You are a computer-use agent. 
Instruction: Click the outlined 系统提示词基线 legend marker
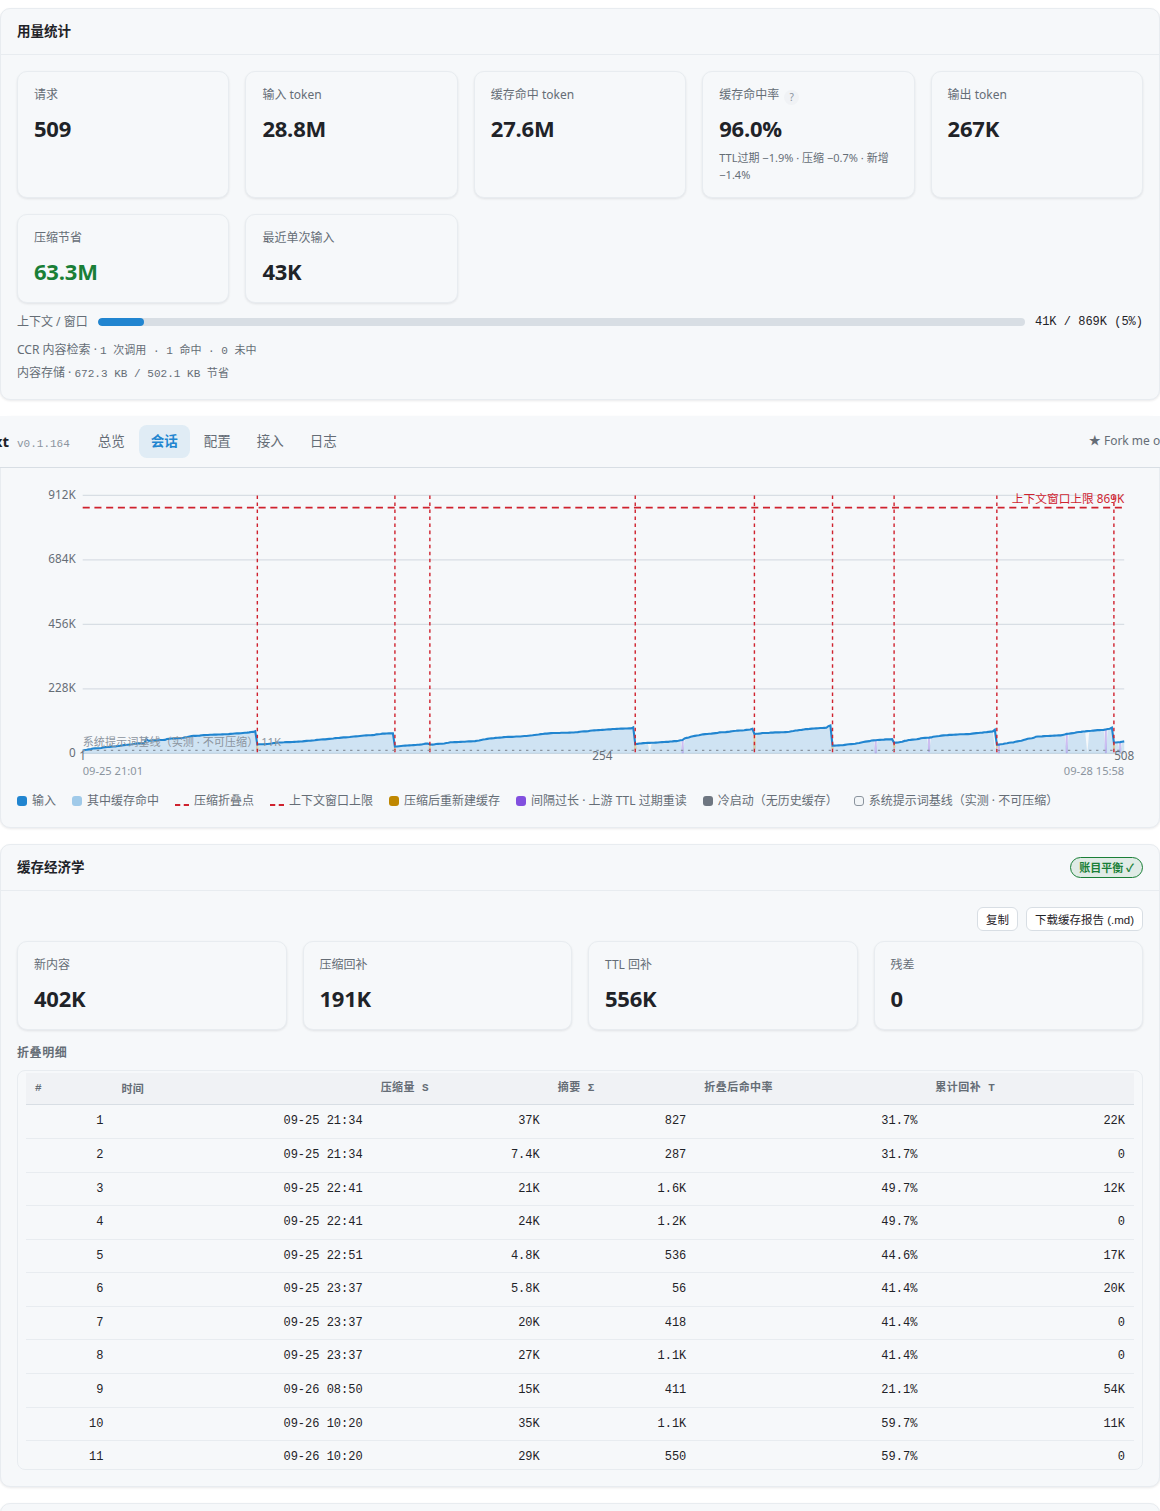(x=859, y=801)
